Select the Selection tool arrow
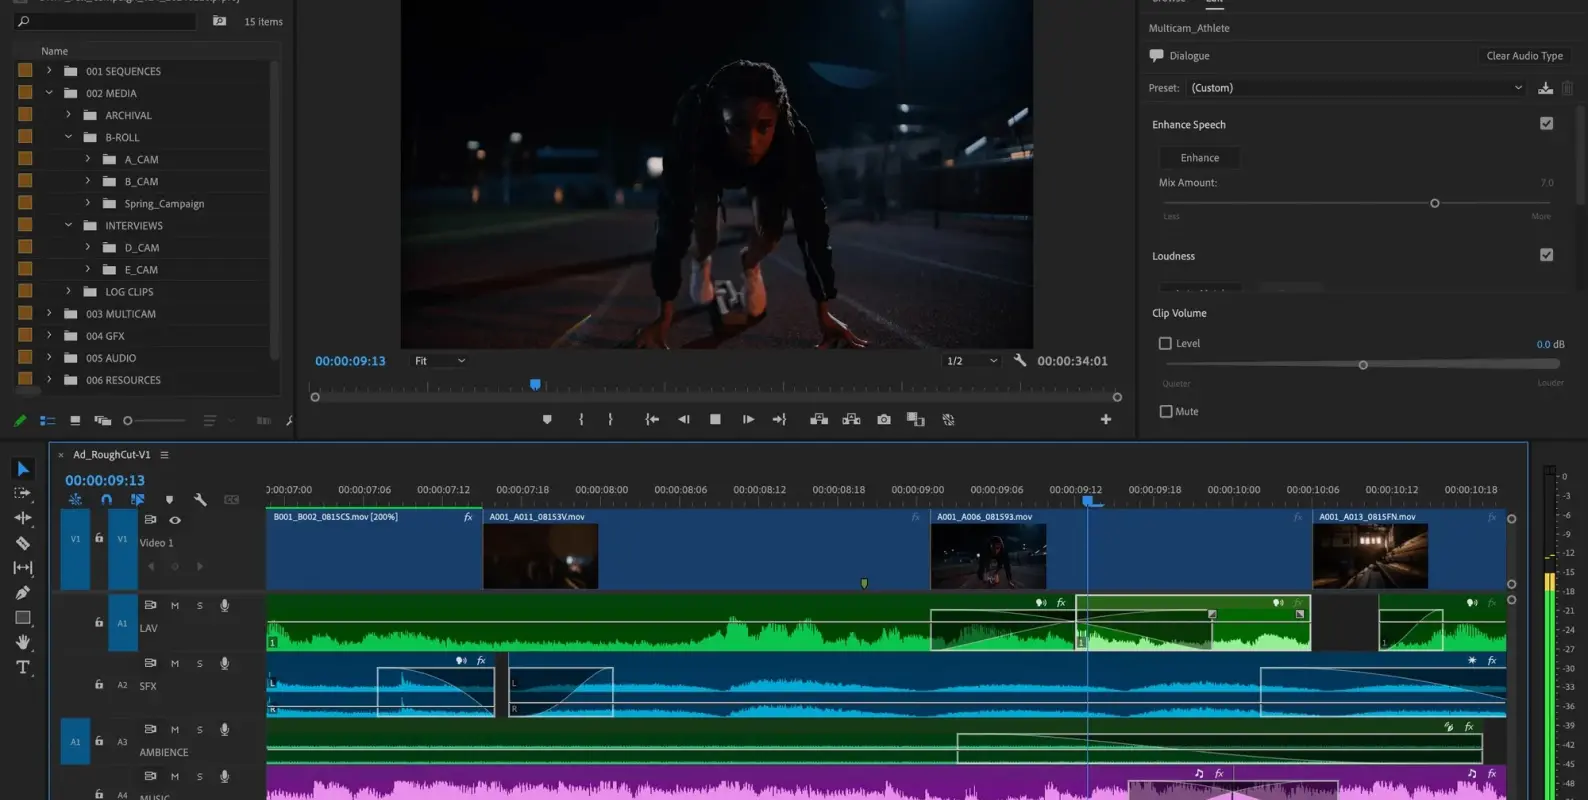Image resolution: width=1588 pixels, height=800 pixels. pos(23,469)
